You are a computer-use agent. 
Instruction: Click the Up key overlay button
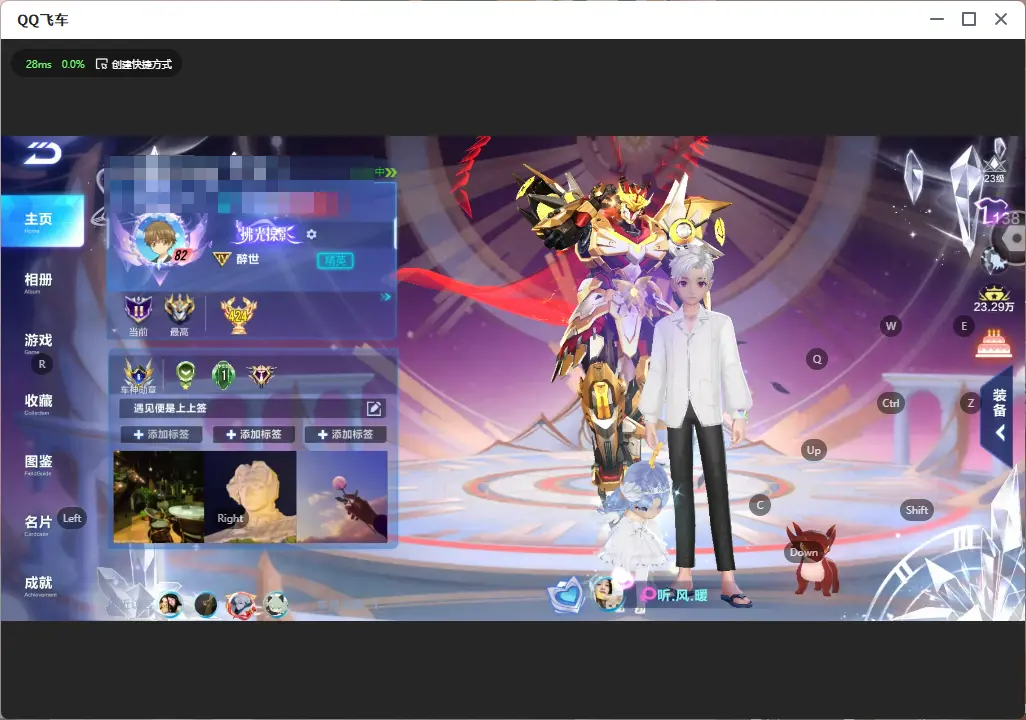[x=813, y=450]
